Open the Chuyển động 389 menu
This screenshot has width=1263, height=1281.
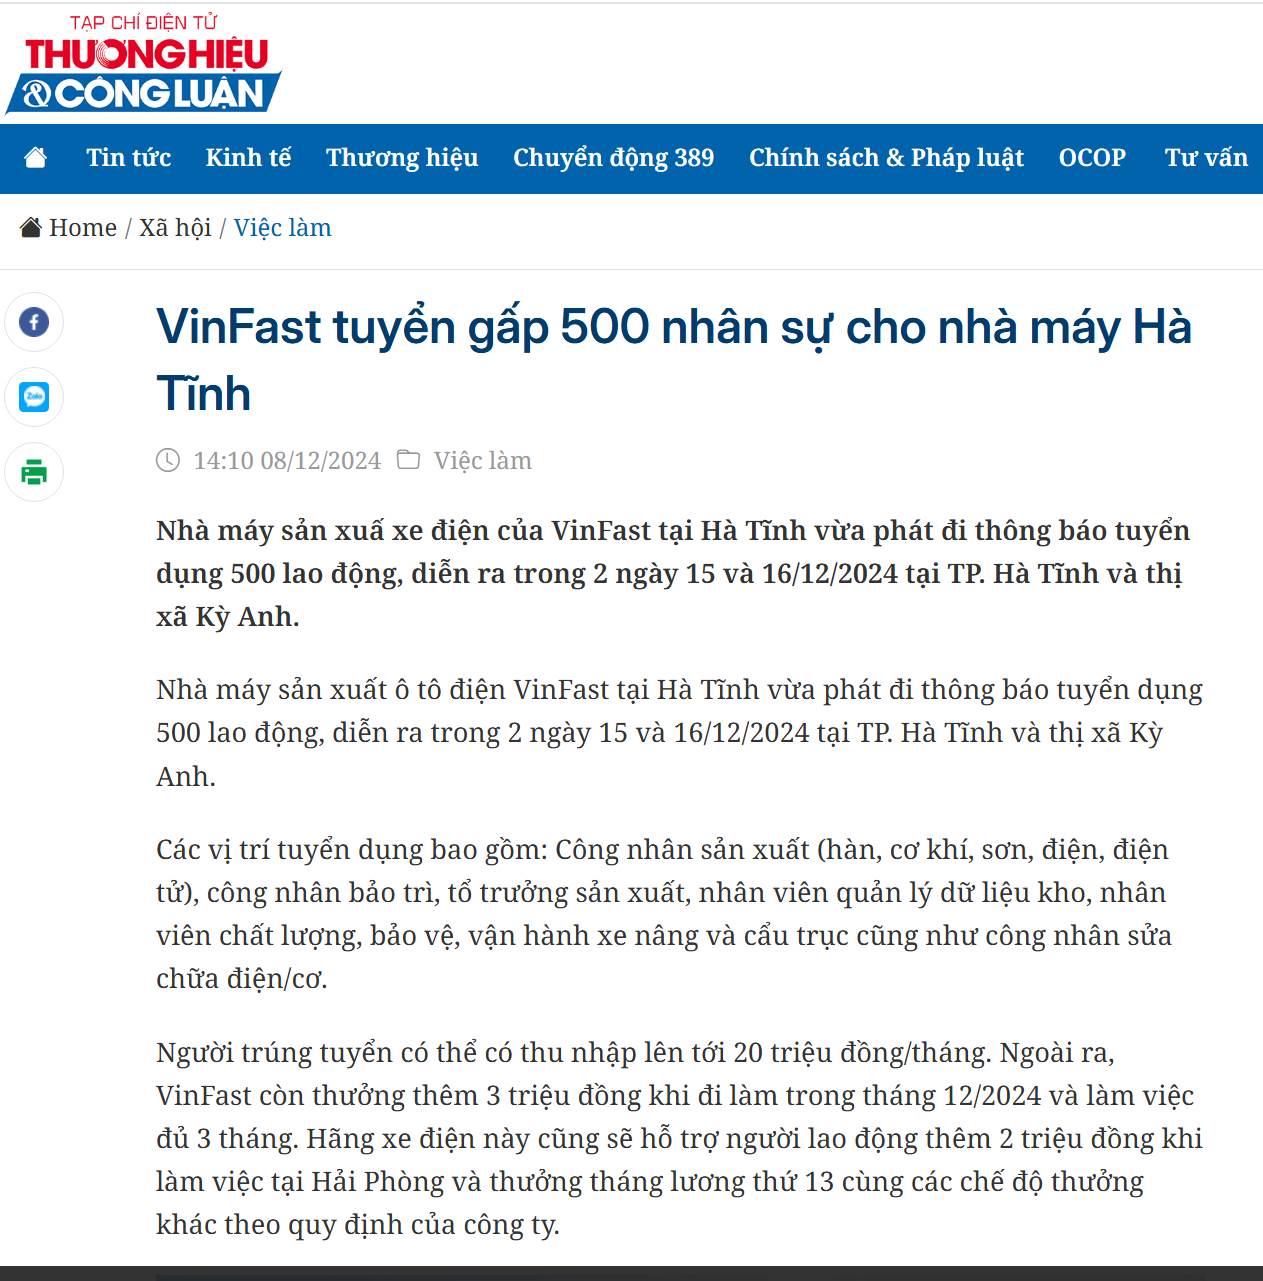[x=613, y=158]
